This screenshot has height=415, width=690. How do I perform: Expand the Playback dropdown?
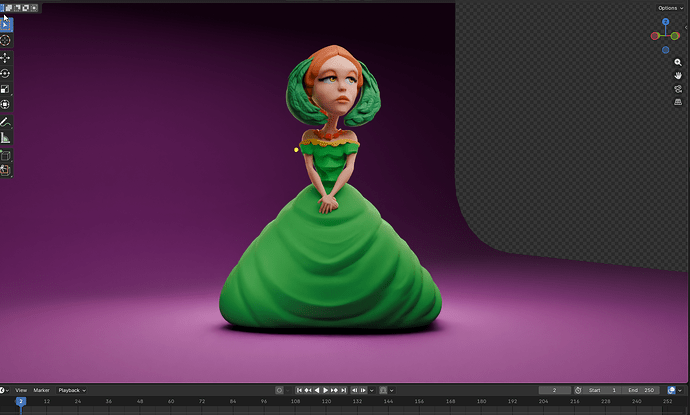click(72, 390)
